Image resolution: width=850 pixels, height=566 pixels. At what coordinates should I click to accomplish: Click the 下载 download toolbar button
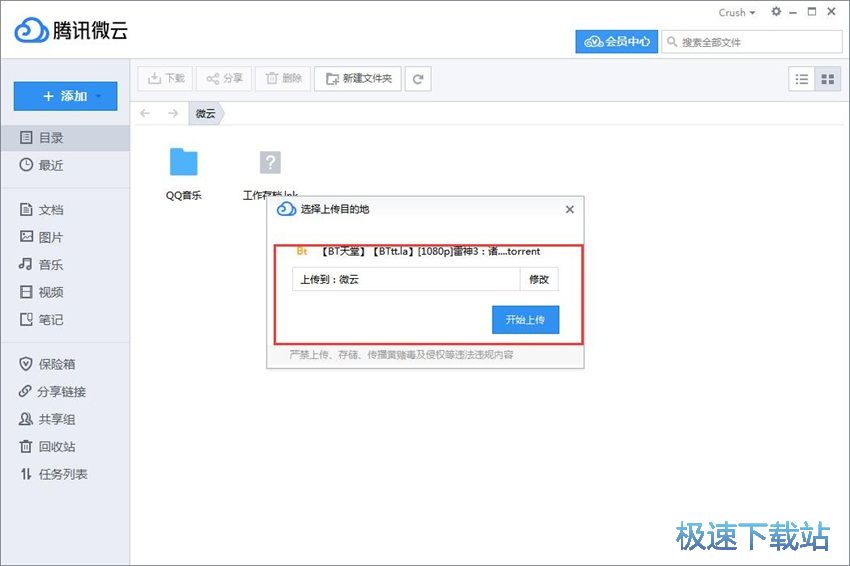tap(166, 79)
